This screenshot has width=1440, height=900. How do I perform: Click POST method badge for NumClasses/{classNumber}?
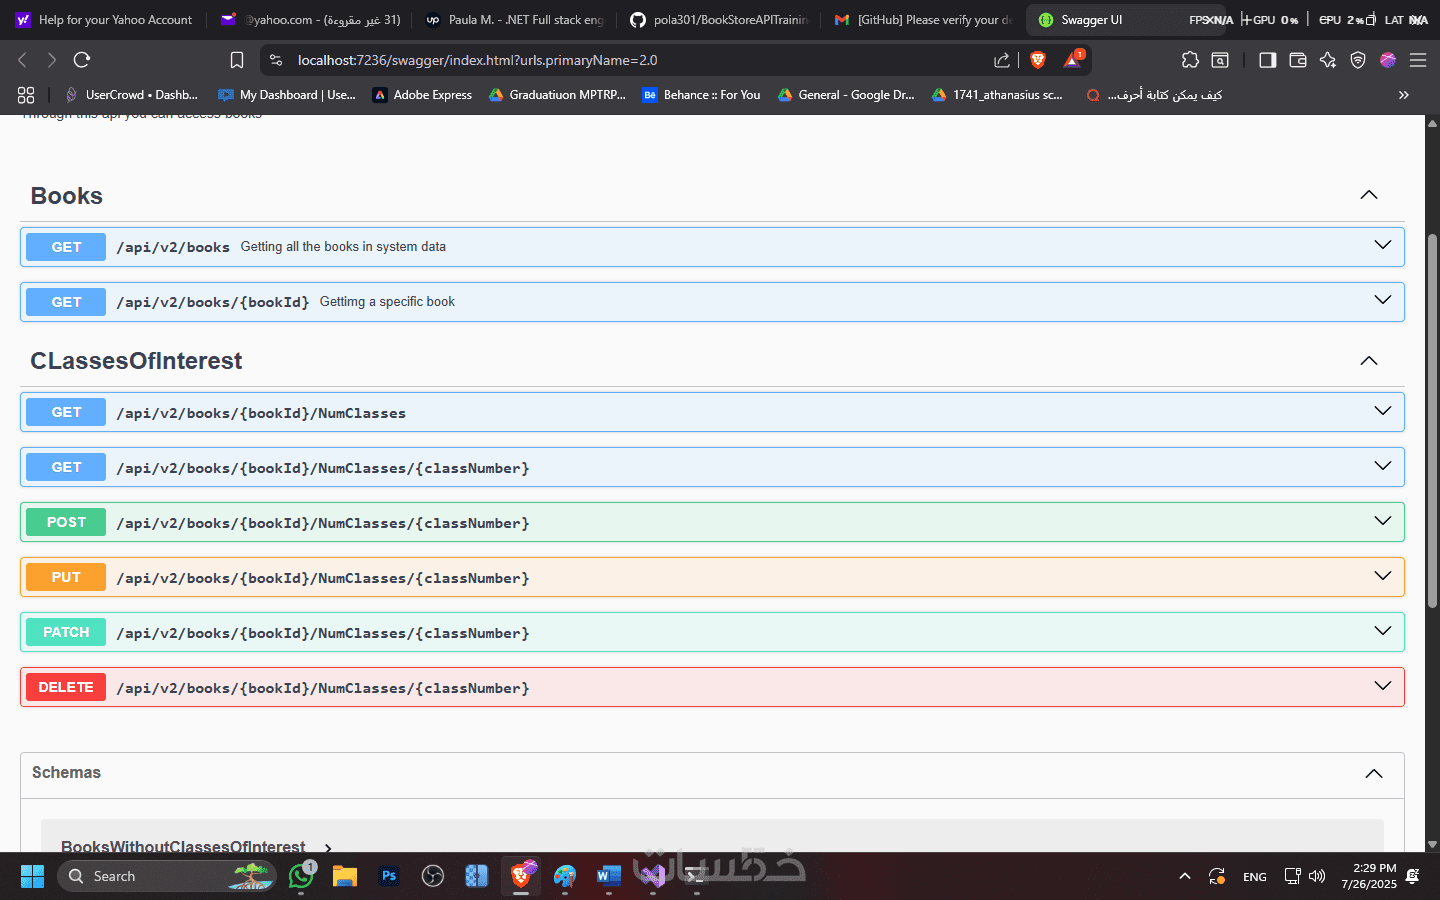click(x=66, y=522)
